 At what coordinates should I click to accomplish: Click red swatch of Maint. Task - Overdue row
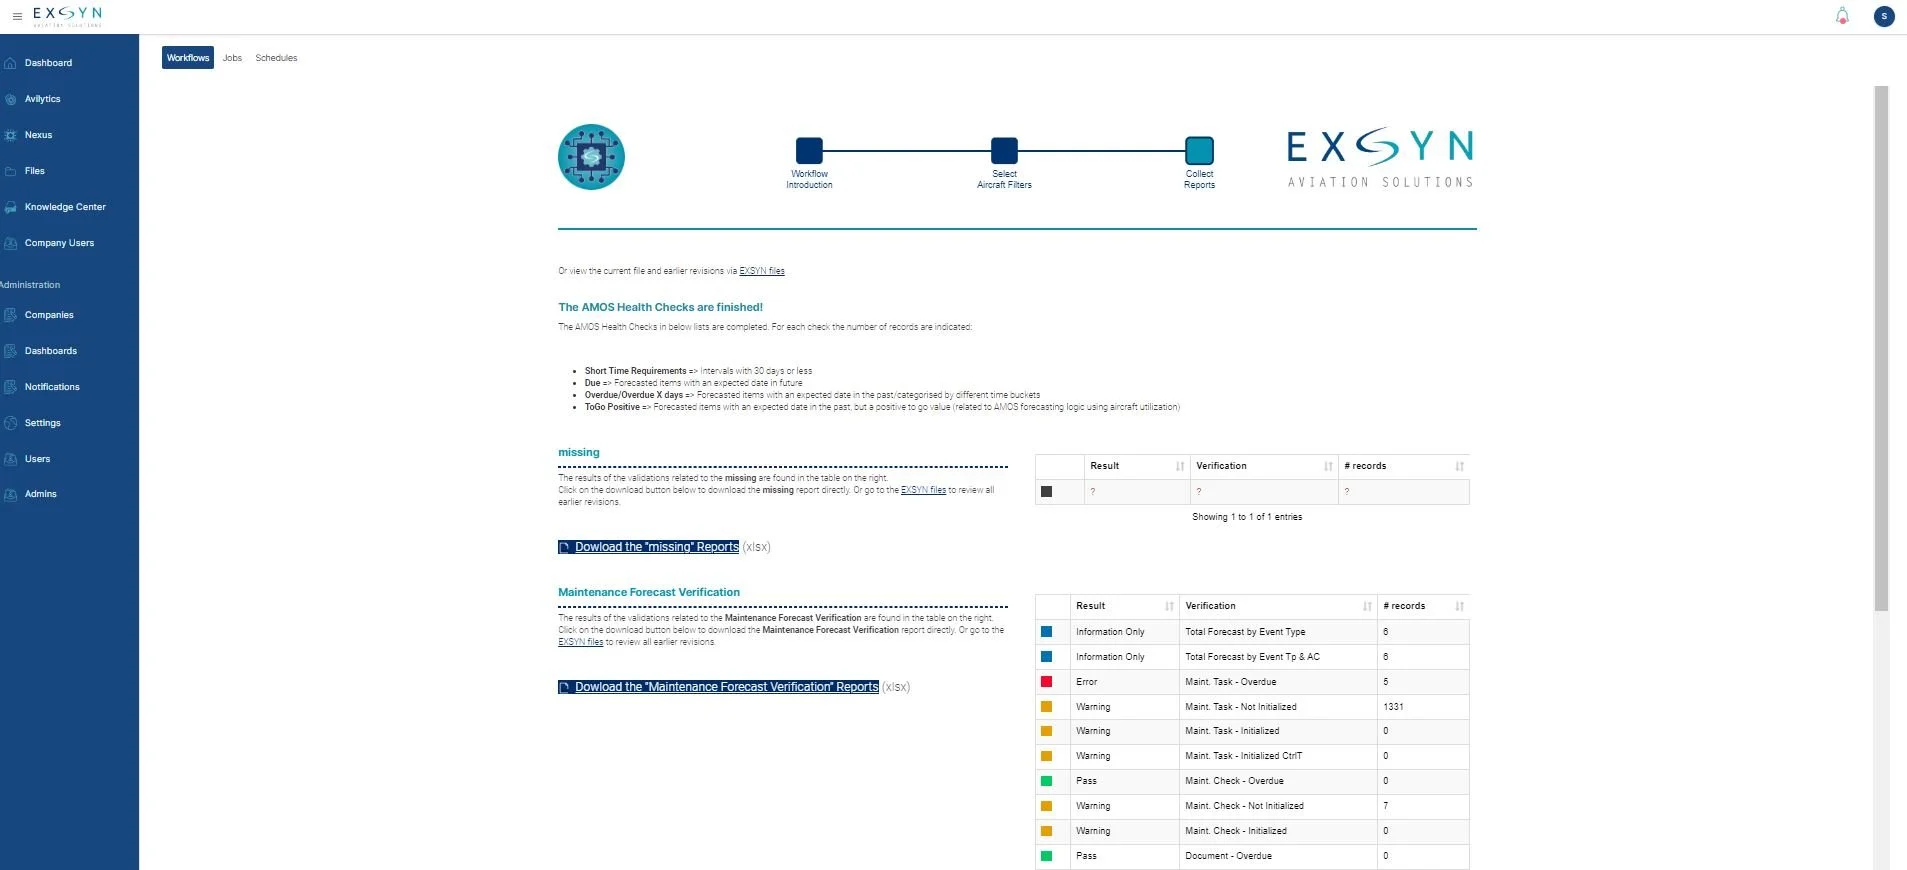[x=1046, y=682]
